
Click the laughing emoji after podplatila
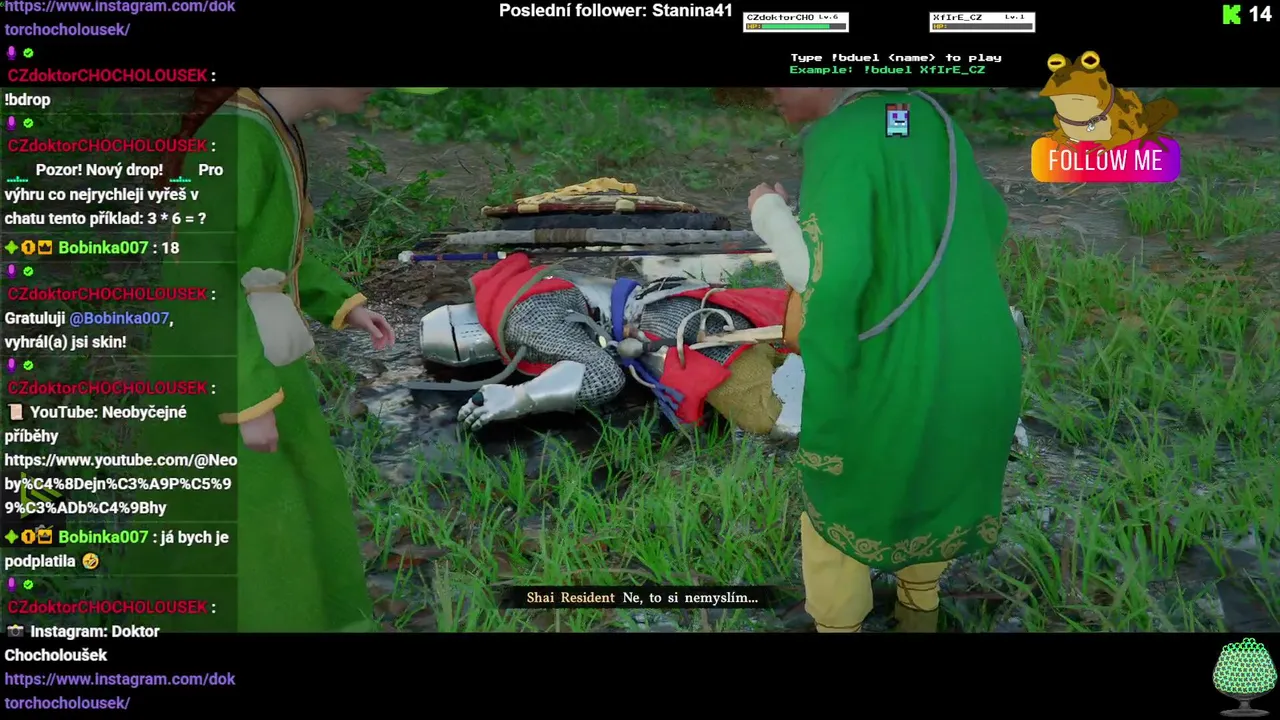click(91, 562)
